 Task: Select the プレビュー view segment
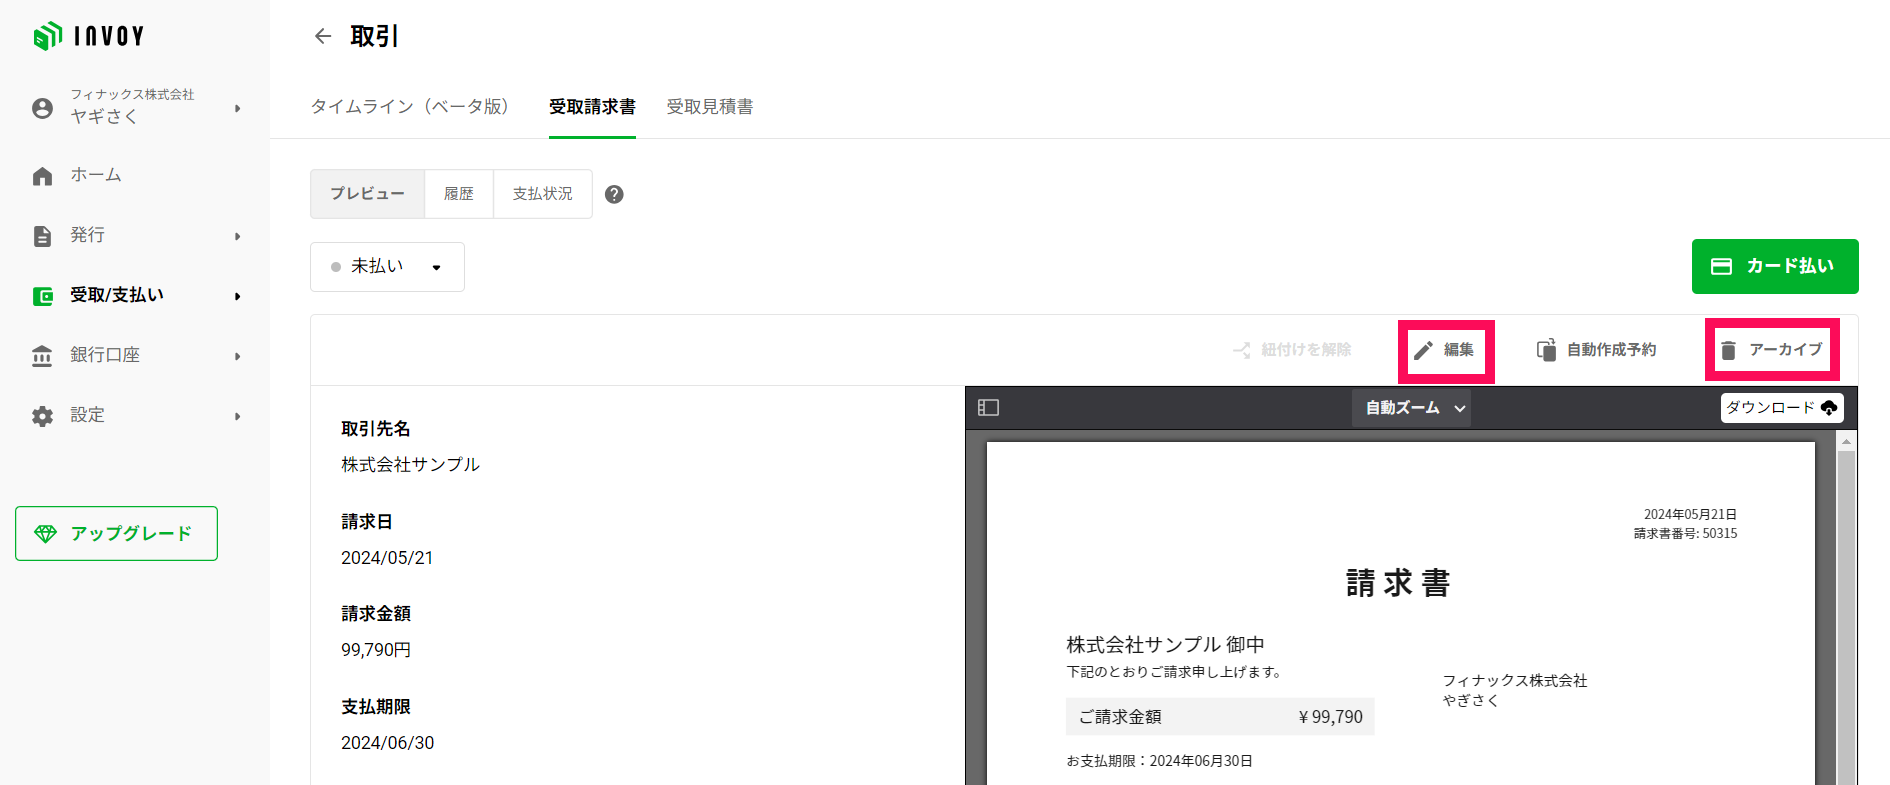coord(367,194)
